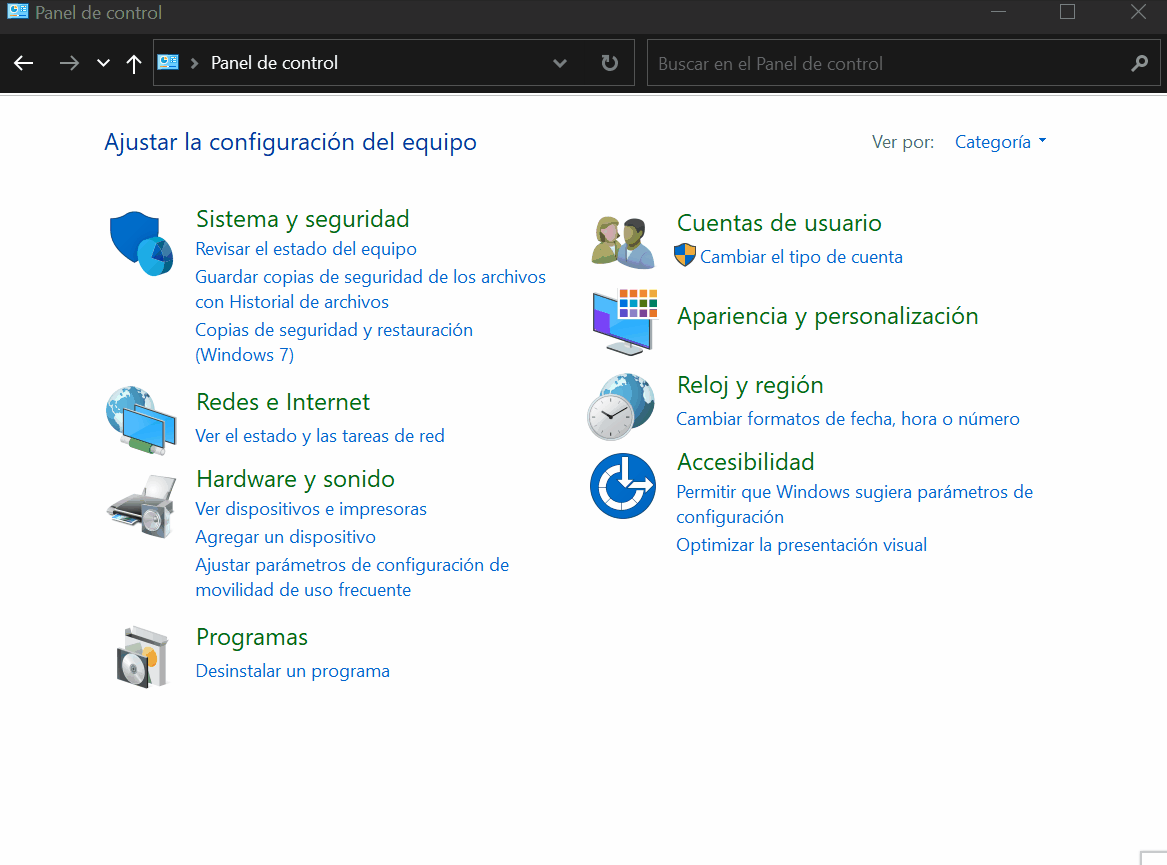The width and height of the screenshot is (1167, 865).
Task: Click the Control Panel icon in the address bar
Action: click(168, 63)
